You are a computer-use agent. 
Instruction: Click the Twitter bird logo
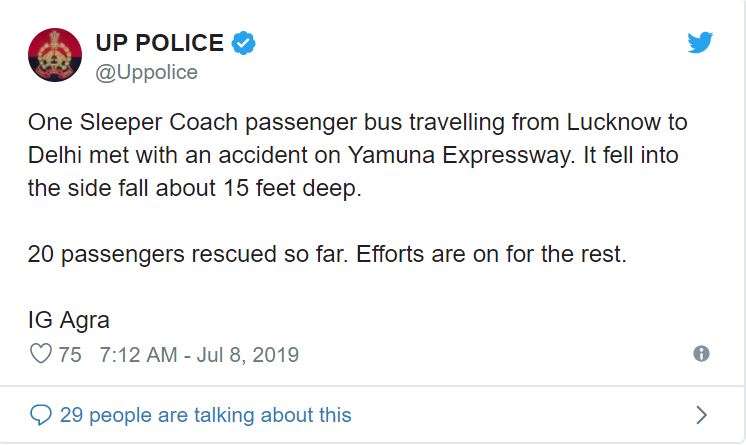click(x=700, y=43)
